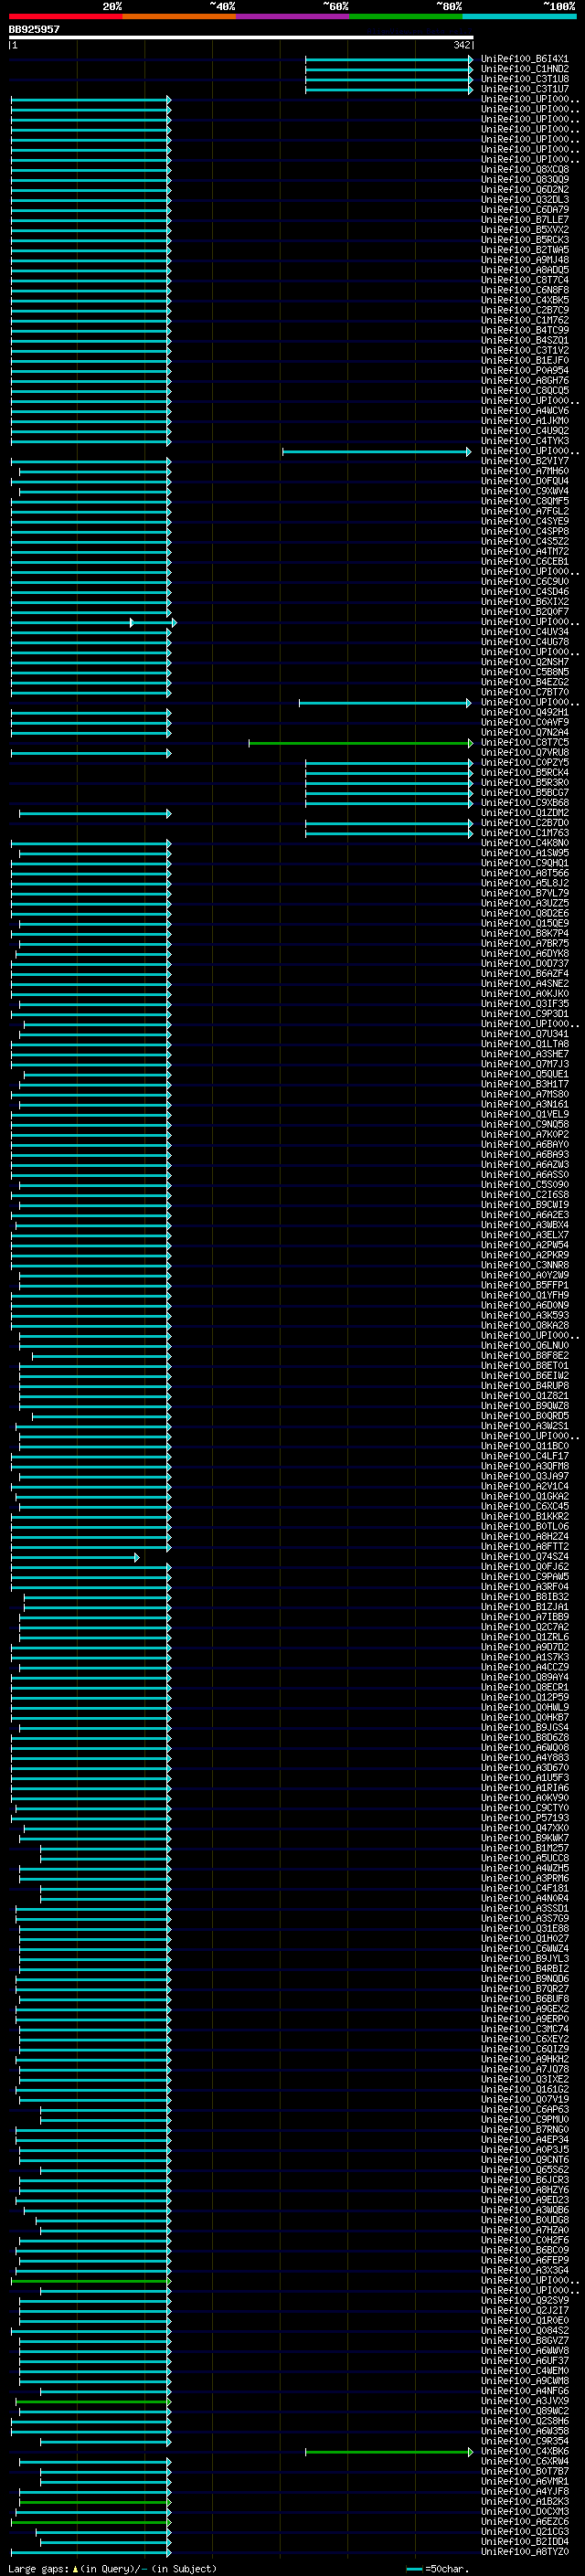Image resolution: width=585 pixels, height=2576 pixels.
Task: Click the UniRef100_C0PZY5 label
Action: (x=525, y=763)
